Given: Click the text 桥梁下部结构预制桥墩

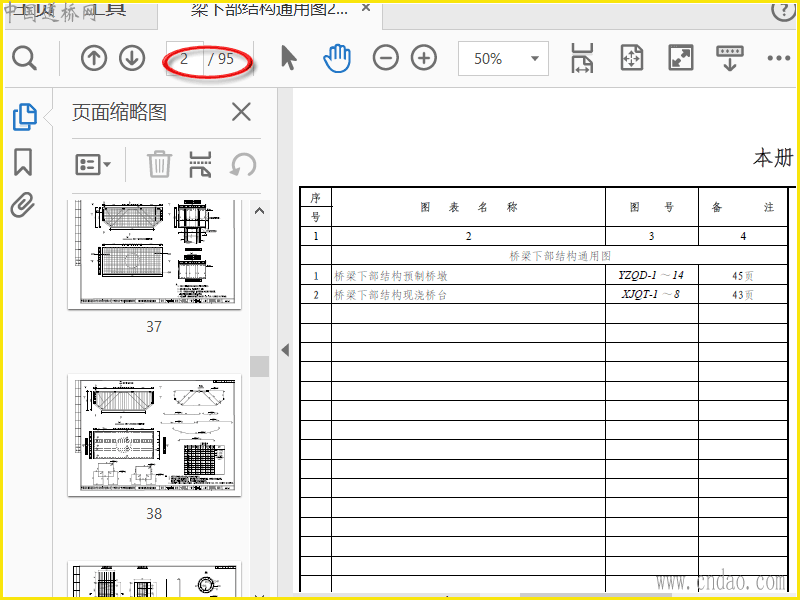Looking at the screenshot, I should (x=391, y=276).
